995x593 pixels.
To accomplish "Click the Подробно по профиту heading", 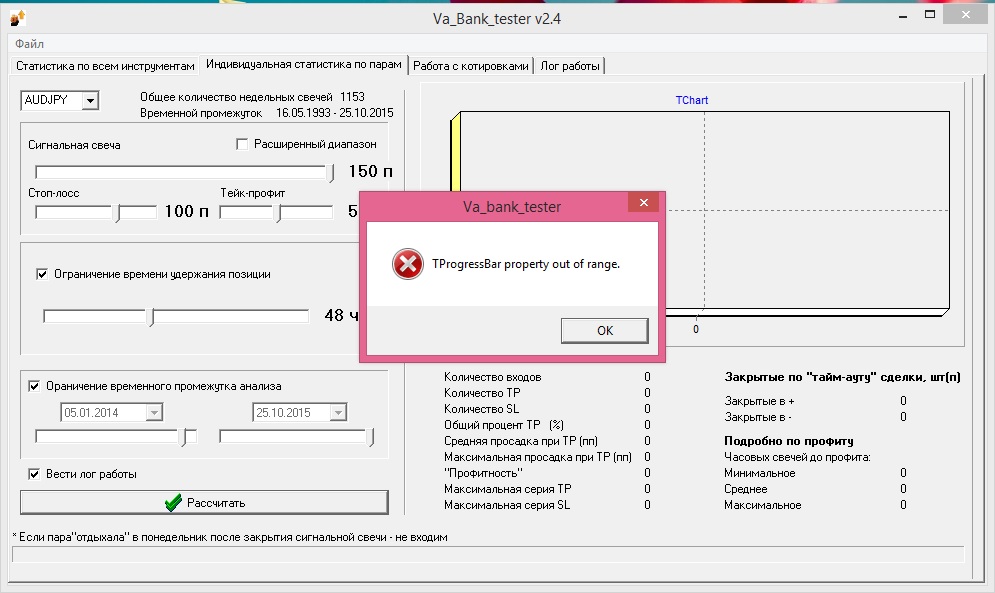I will [x=789, y=441].
